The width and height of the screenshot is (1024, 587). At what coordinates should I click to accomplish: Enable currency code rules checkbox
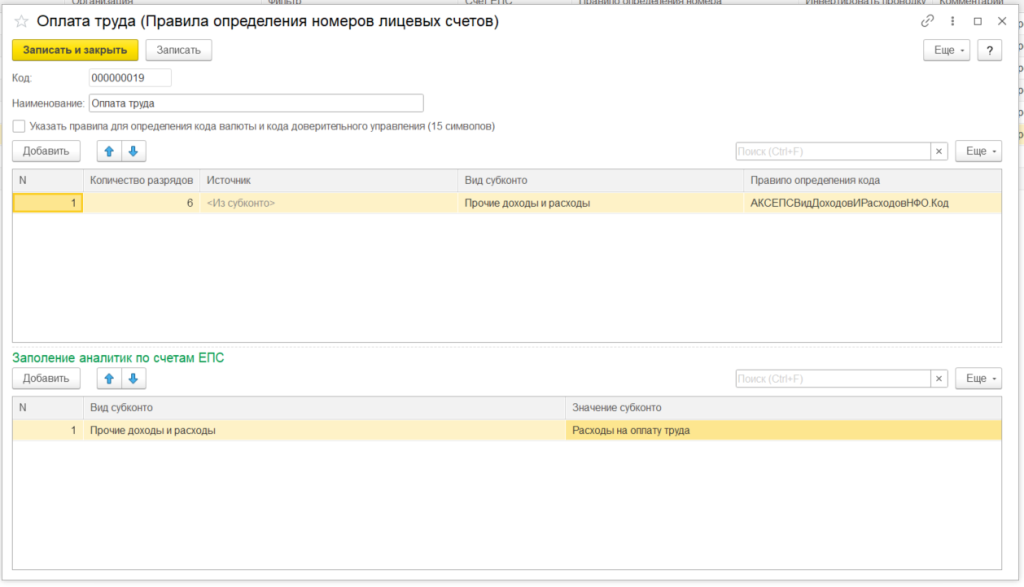point(19,127)
